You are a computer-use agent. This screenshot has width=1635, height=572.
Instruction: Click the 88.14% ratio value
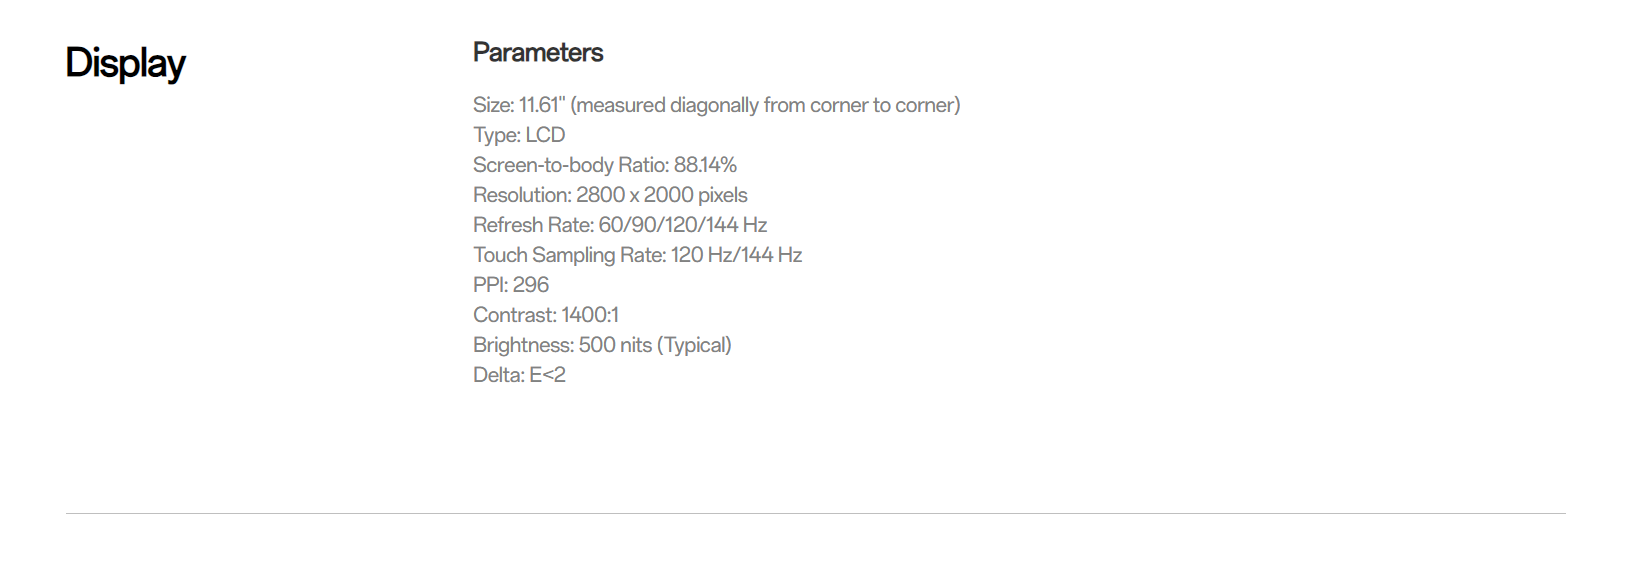(x=705, y=165)
